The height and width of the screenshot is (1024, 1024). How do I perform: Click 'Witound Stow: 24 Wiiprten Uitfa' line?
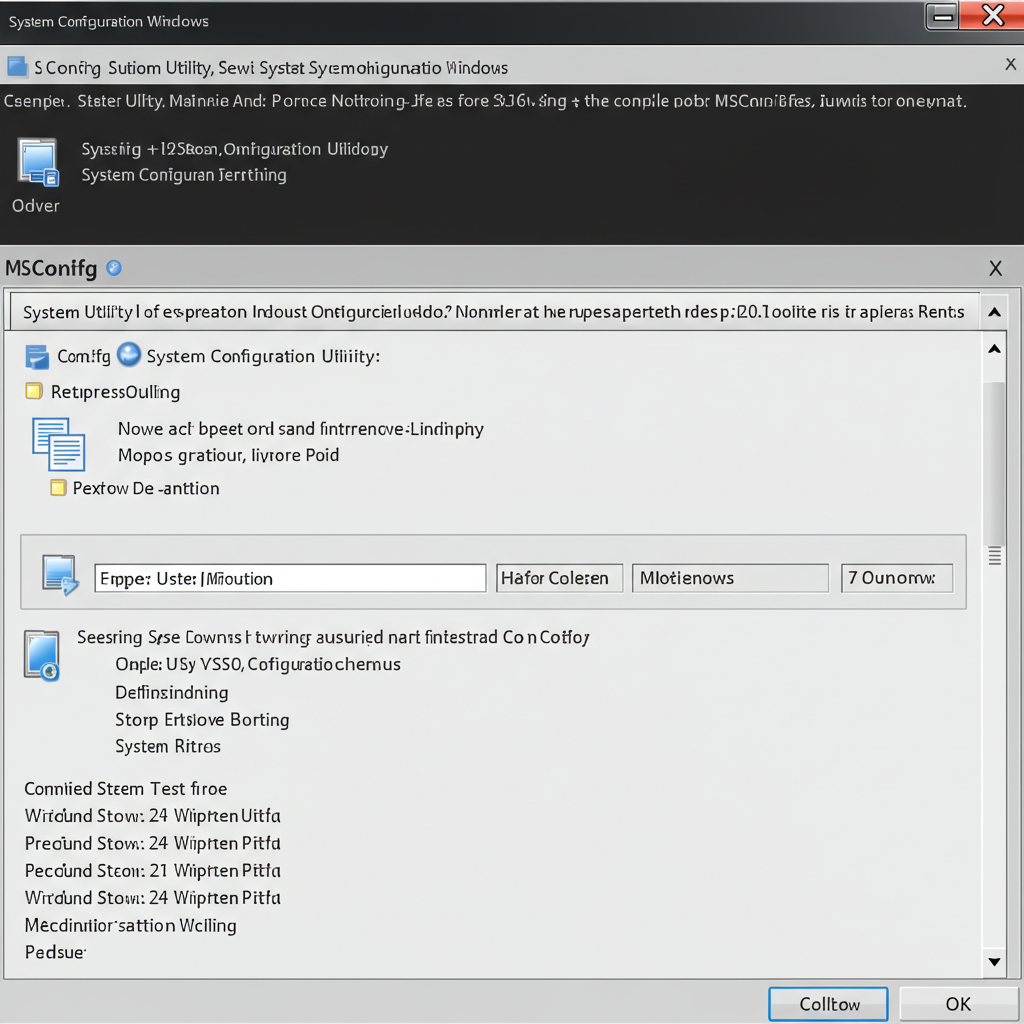(x=153, y=816)
